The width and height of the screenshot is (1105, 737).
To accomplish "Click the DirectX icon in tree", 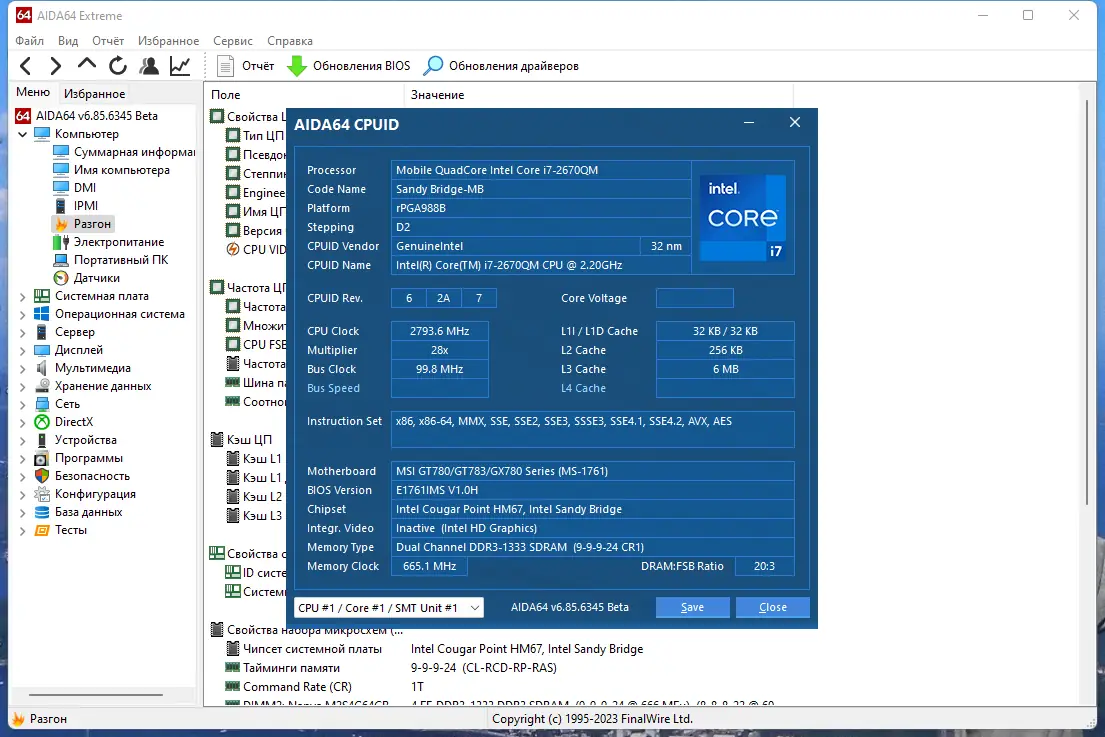I will tap(42, 422).
